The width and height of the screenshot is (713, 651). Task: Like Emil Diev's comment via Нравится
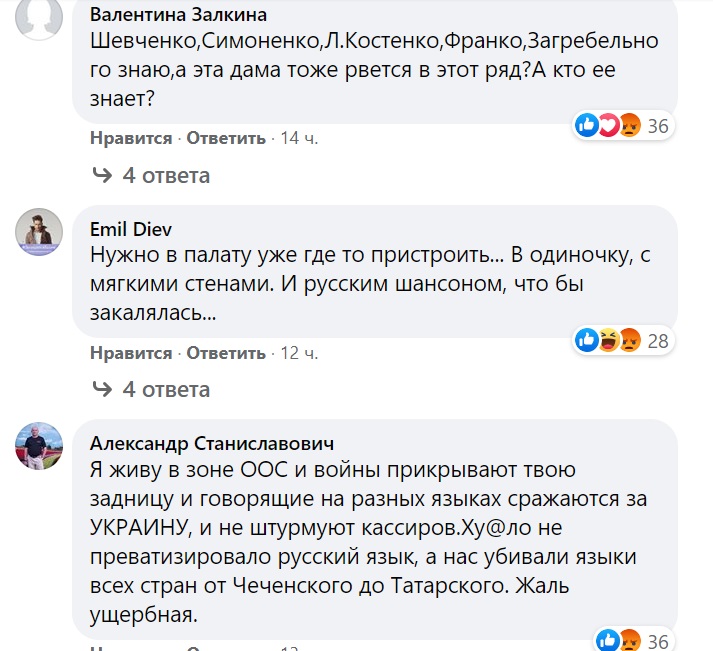pyautogui.click(x=131, y=353)
